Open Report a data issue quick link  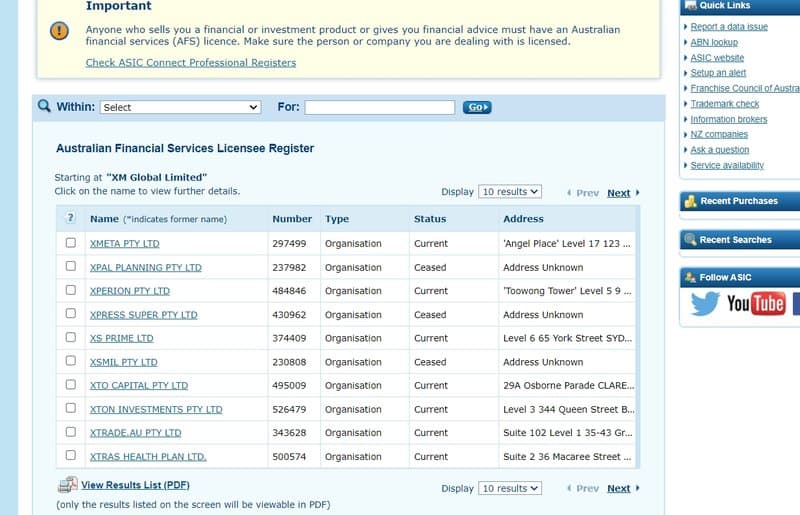coord(729,27)
